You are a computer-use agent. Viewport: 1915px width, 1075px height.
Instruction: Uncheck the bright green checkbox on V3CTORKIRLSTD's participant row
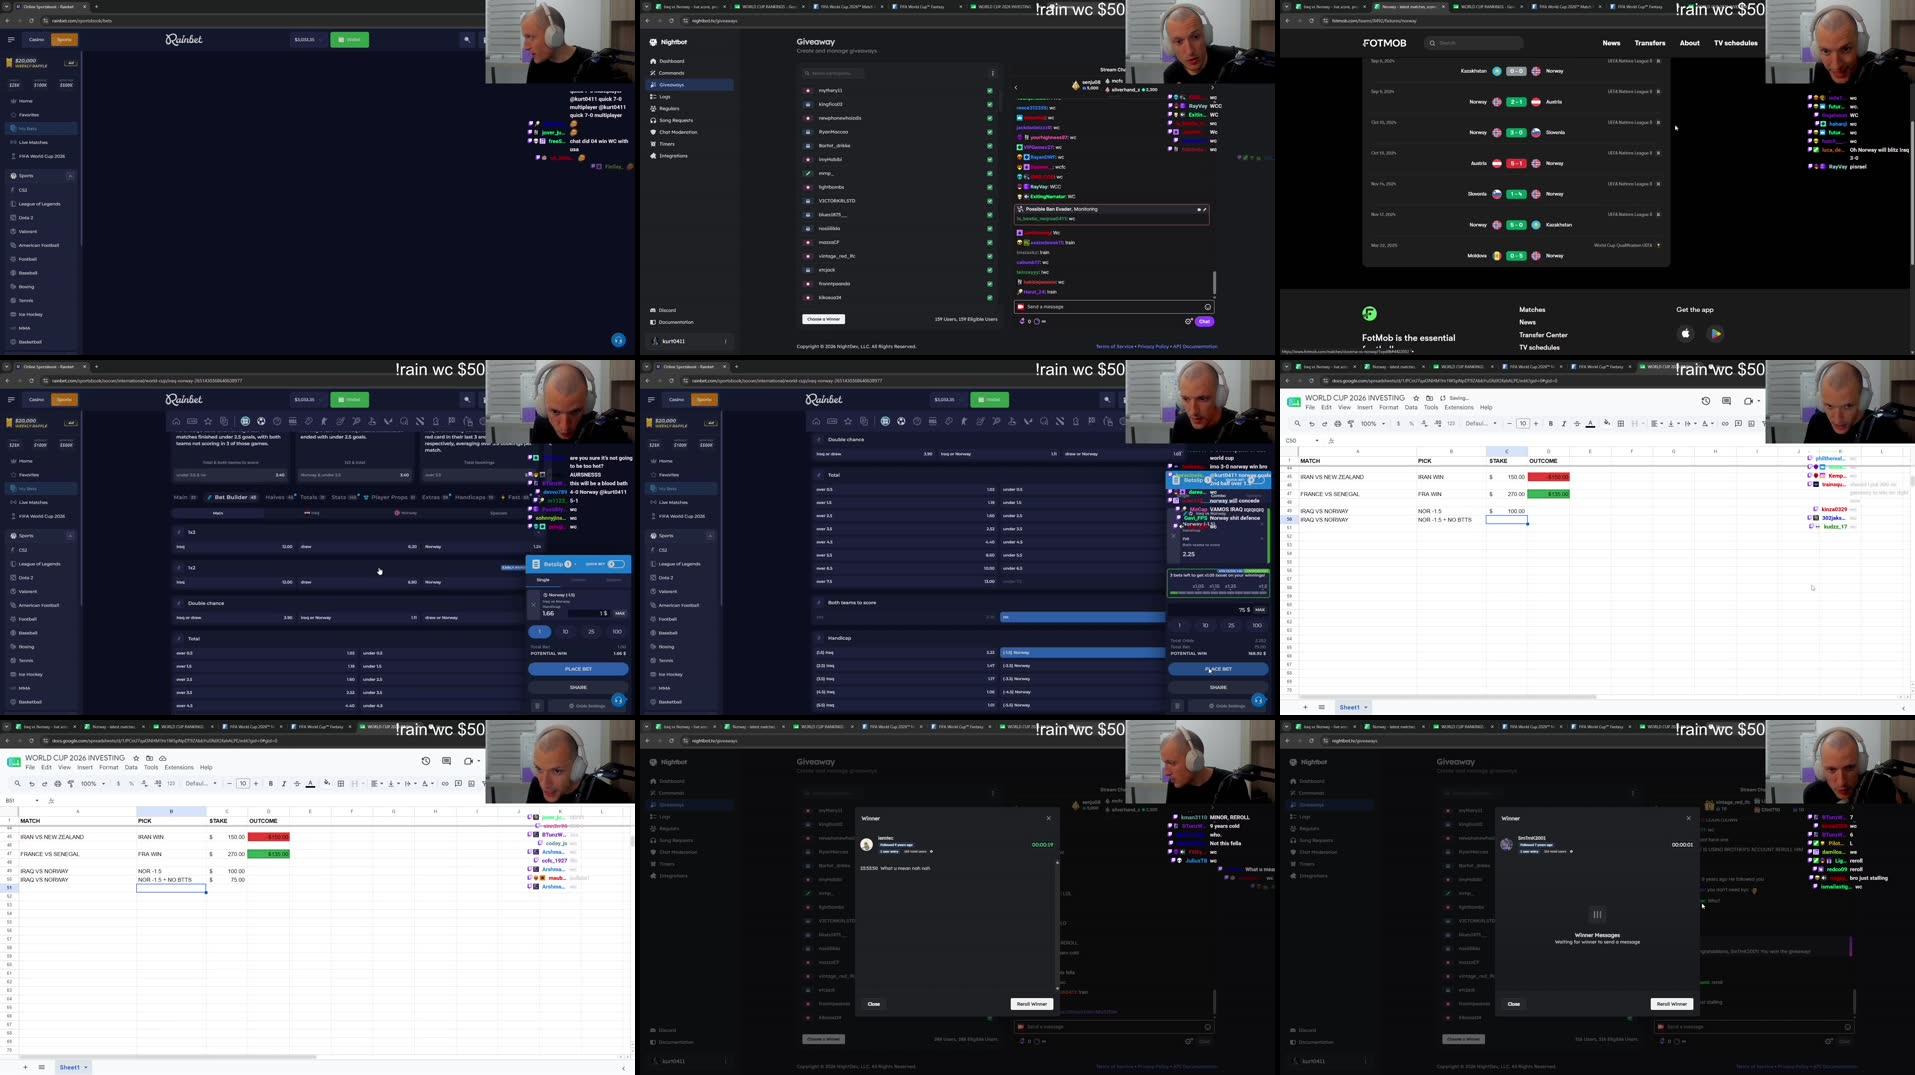coord(990,201)
